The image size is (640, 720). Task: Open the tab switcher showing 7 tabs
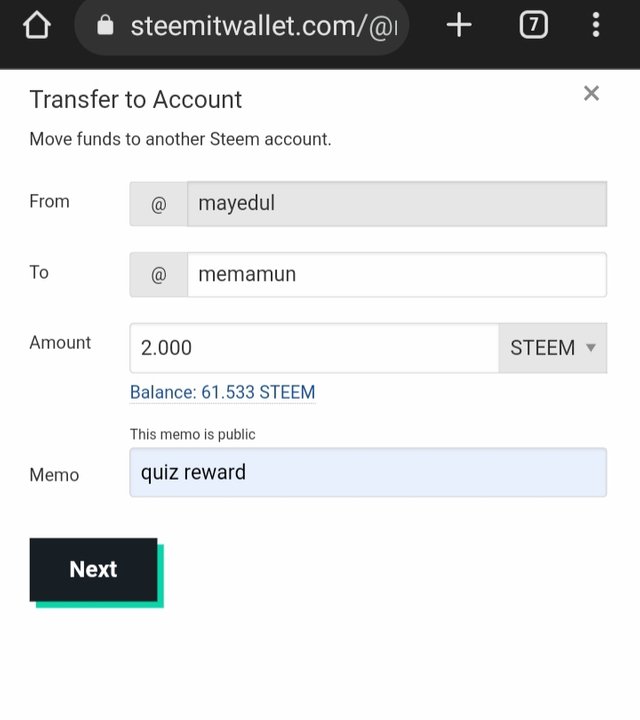534,26
